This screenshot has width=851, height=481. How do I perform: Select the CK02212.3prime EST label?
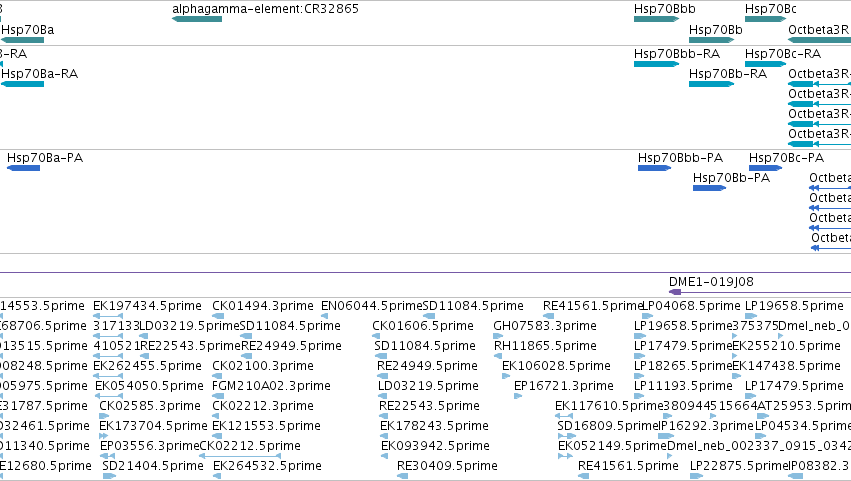(x=263, y=406)
